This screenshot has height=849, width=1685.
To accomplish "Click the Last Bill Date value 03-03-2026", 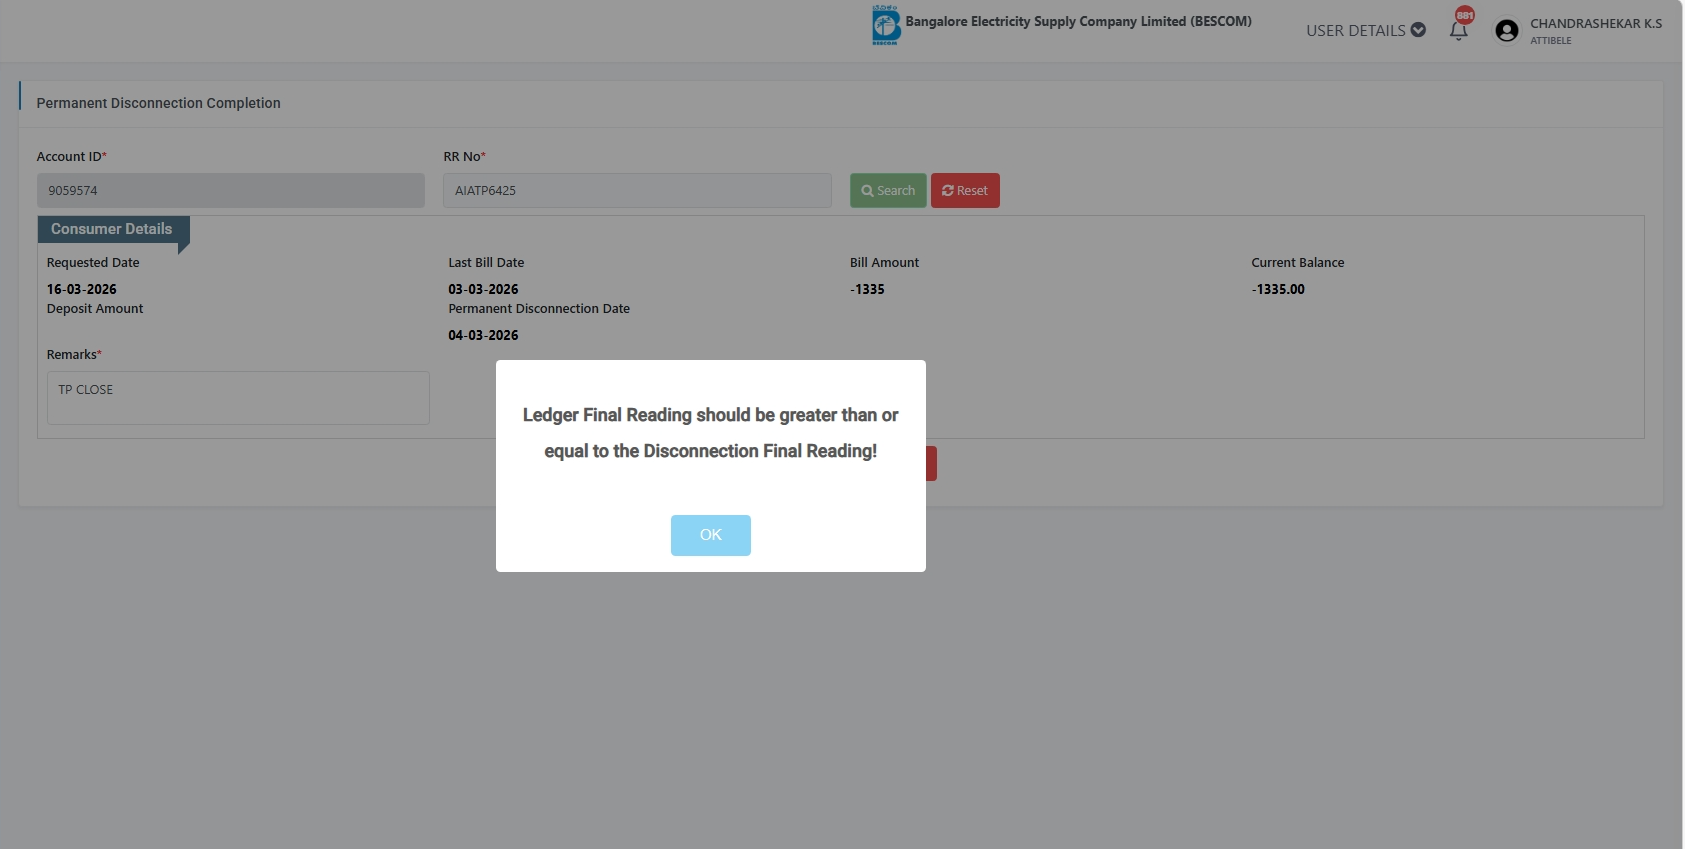I will pos(483,289).
